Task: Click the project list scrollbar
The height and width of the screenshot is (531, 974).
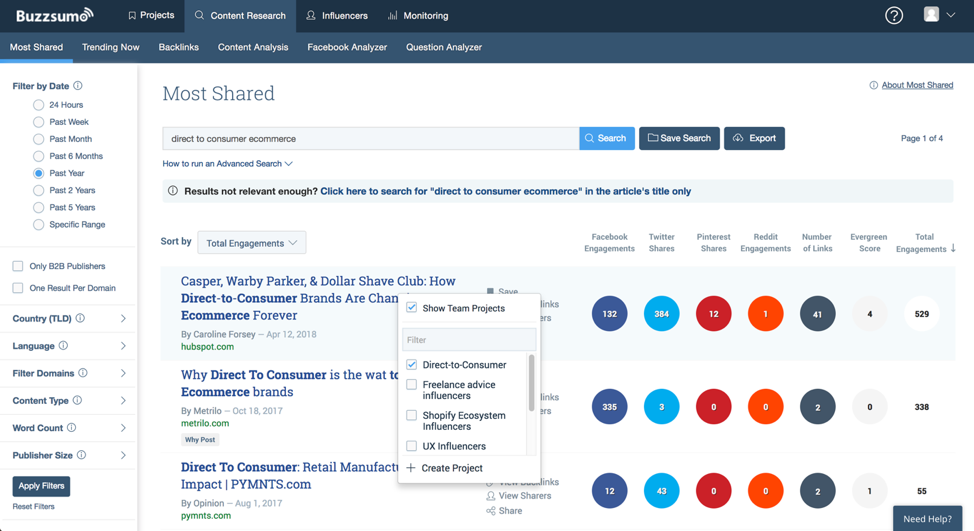Action: click(531, 382)
